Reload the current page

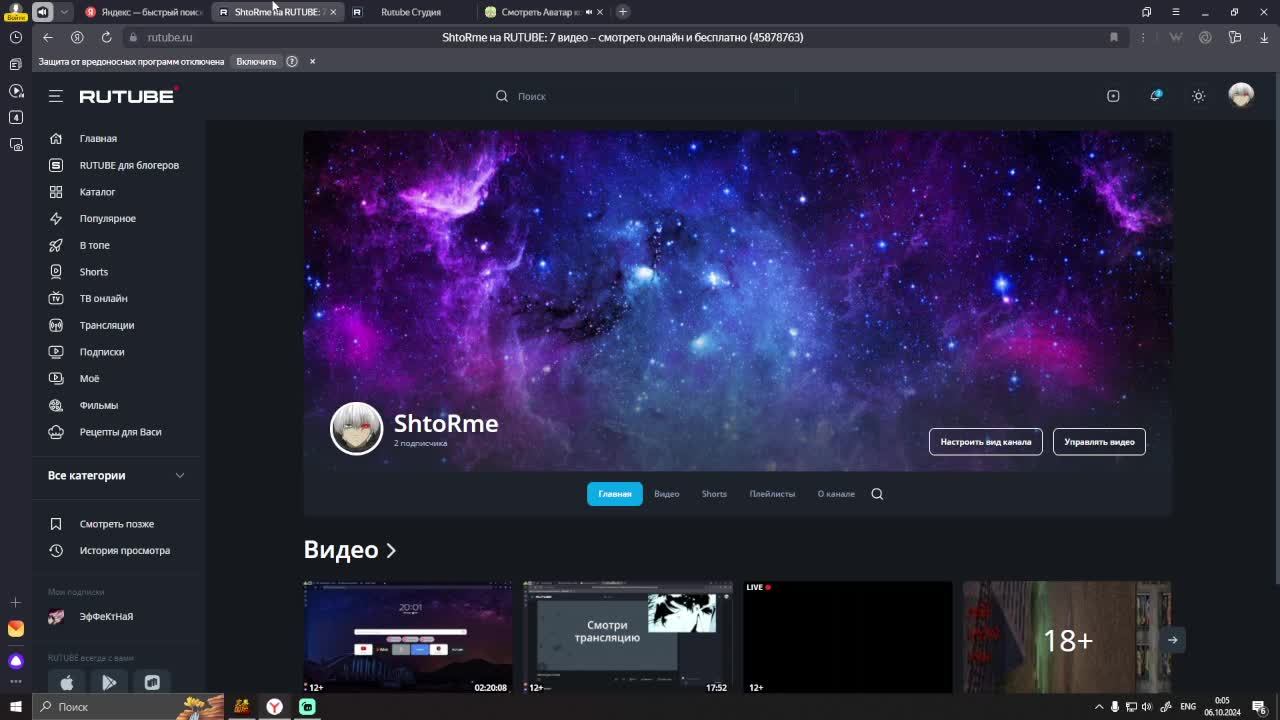(106, 37)
